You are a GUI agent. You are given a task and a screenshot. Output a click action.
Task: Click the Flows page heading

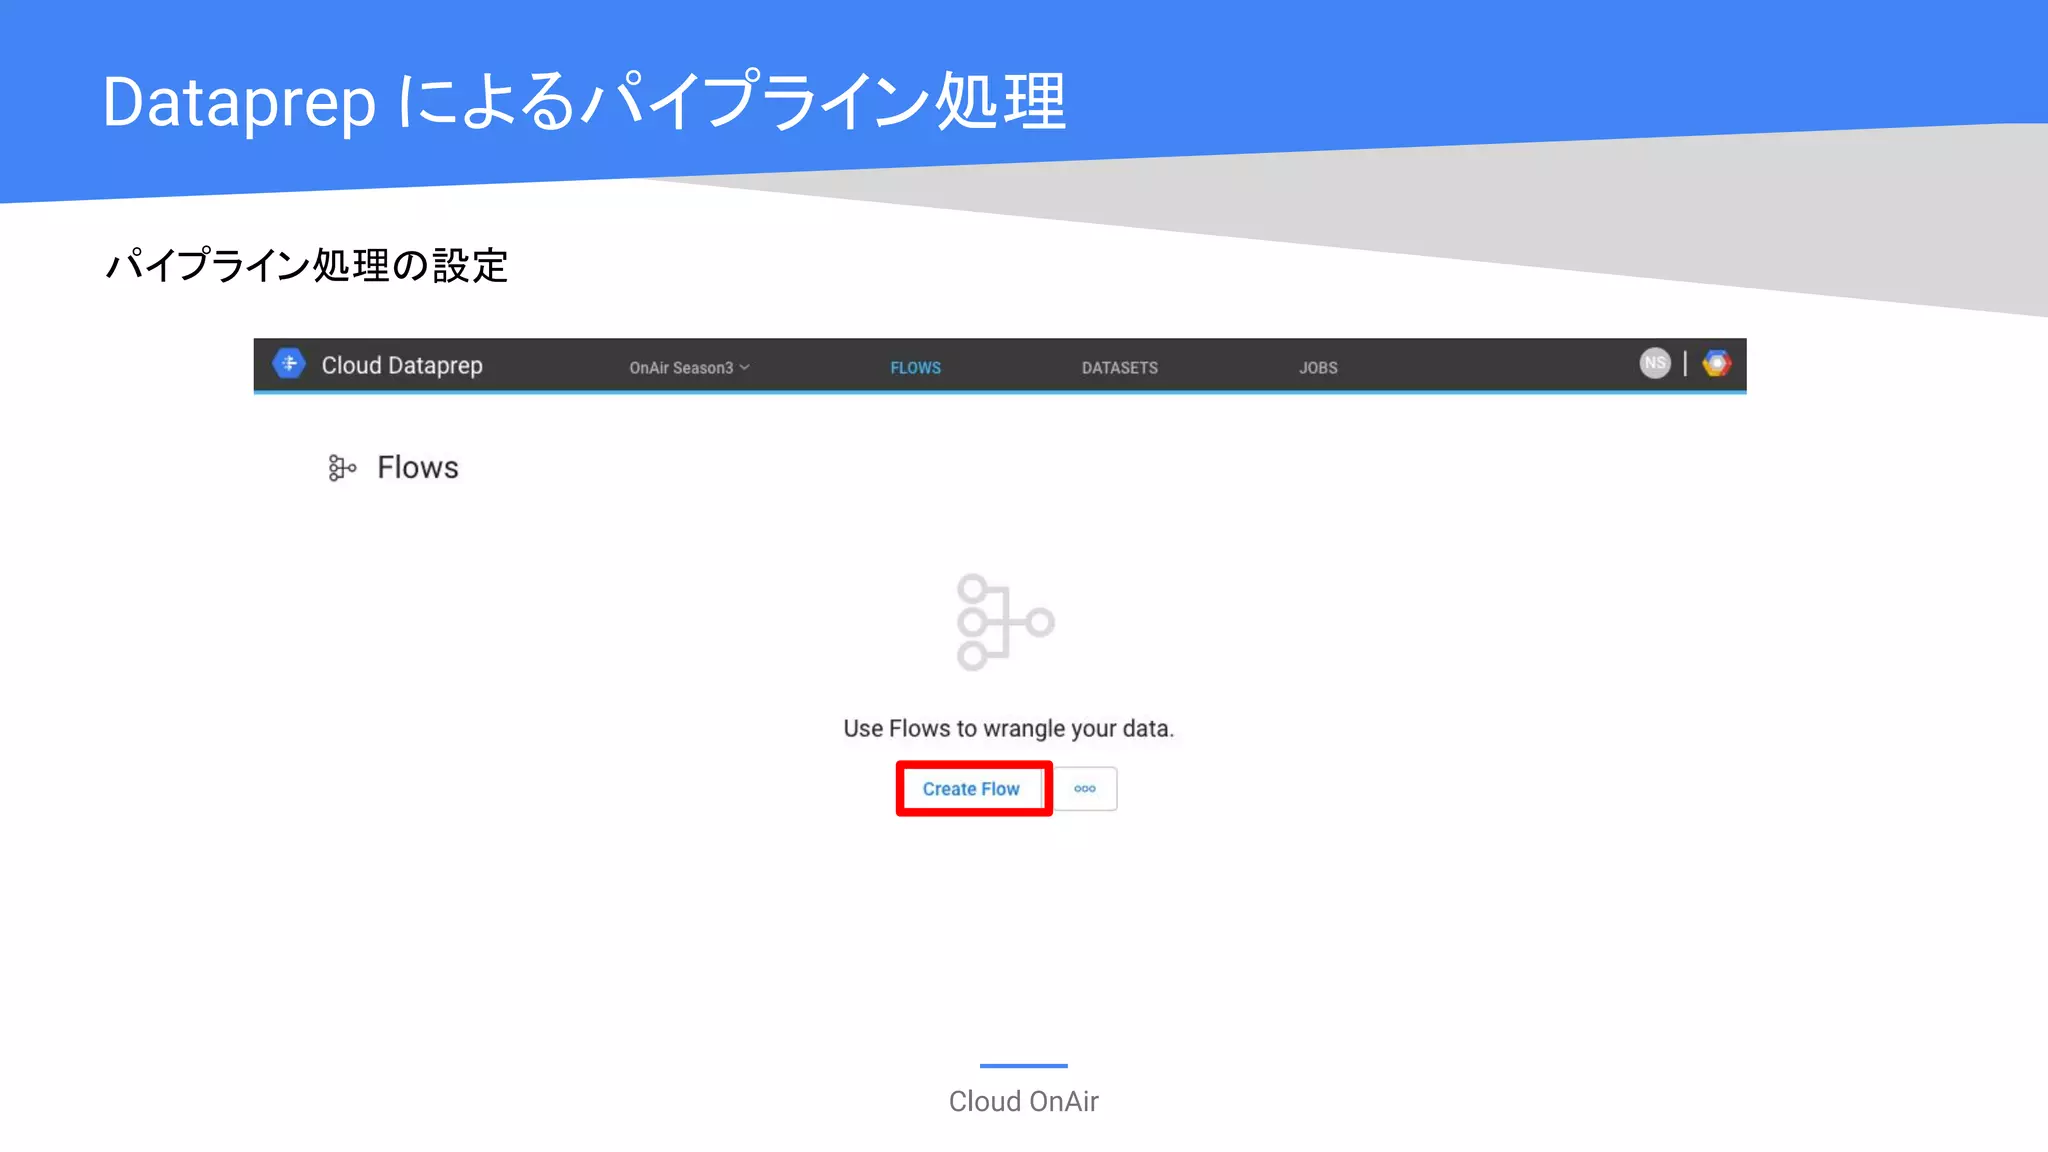pos(418,467)
